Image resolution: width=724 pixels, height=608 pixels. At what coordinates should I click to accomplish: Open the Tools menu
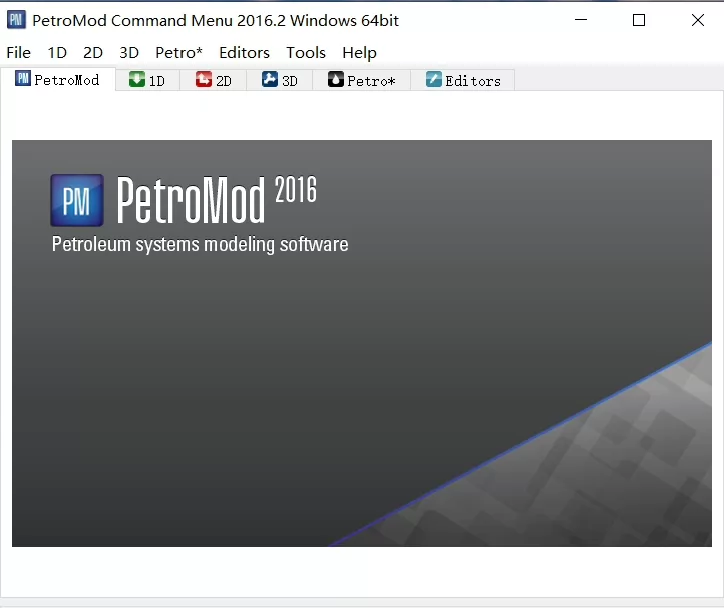pyautogui.click(x=306, y=53)
